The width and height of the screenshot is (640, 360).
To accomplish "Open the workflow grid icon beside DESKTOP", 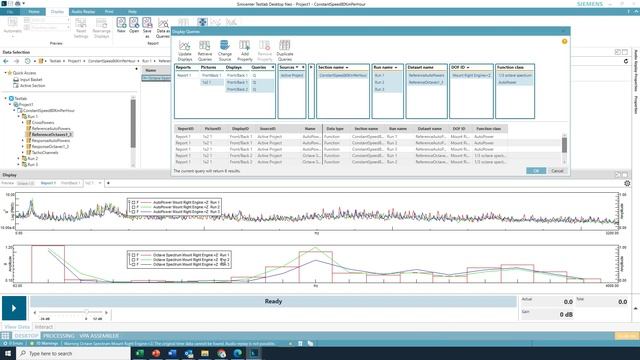I will coord(5,336).
